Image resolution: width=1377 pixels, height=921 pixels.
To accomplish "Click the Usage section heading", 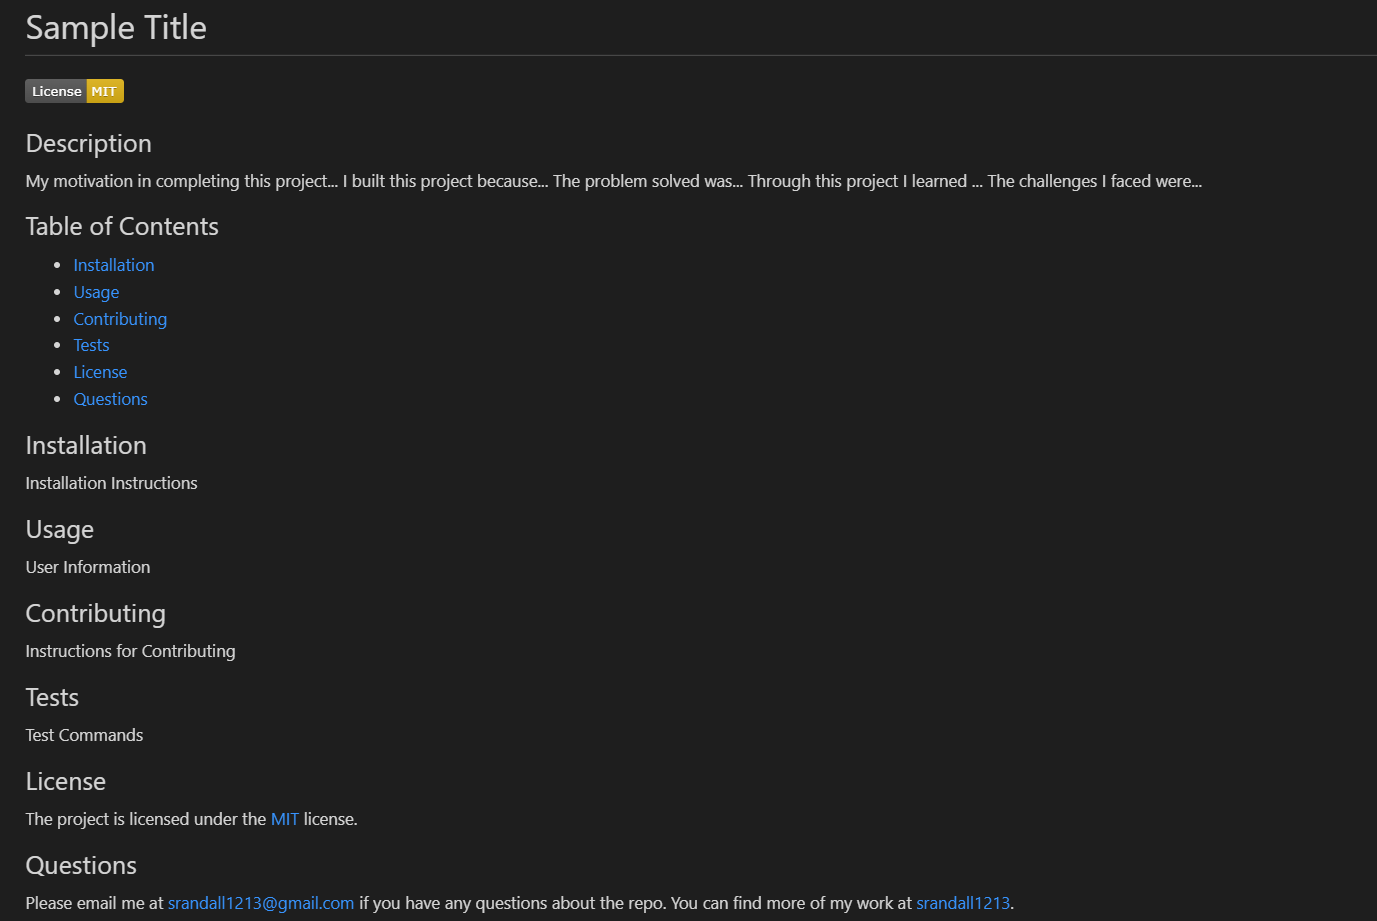I will [60, 530].
